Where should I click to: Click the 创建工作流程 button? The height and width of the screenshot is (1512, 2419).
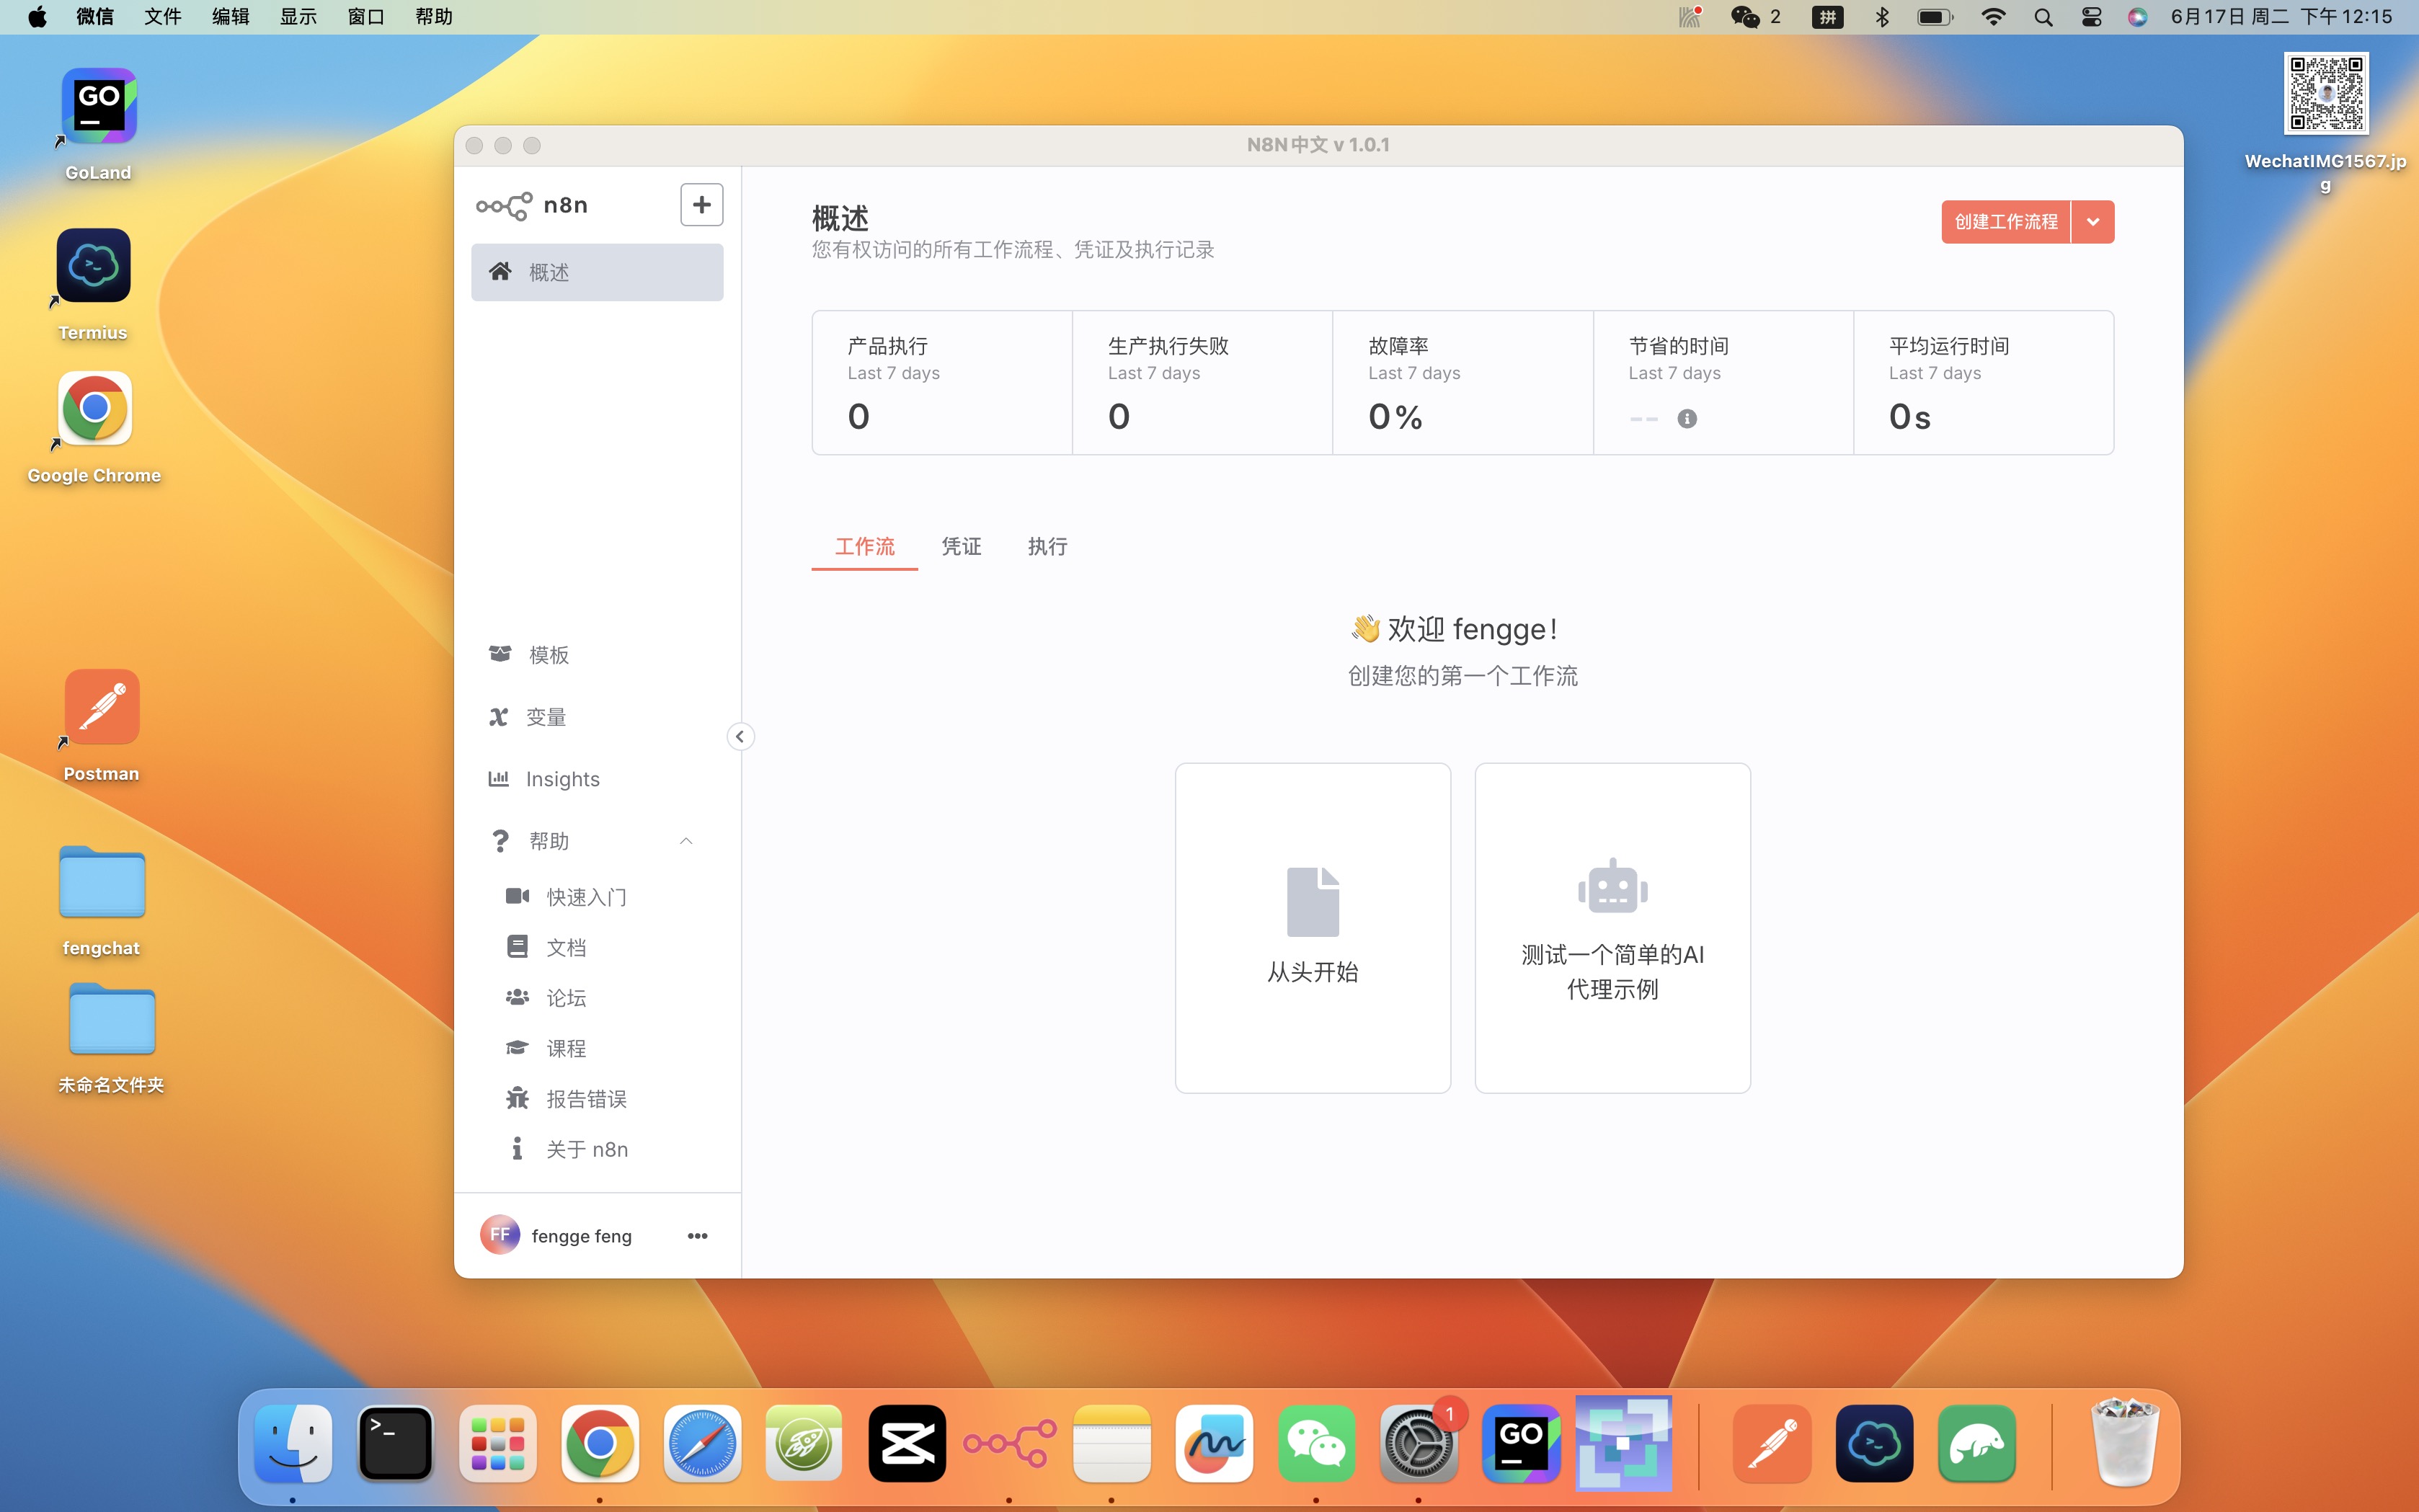pos(2006,222)
